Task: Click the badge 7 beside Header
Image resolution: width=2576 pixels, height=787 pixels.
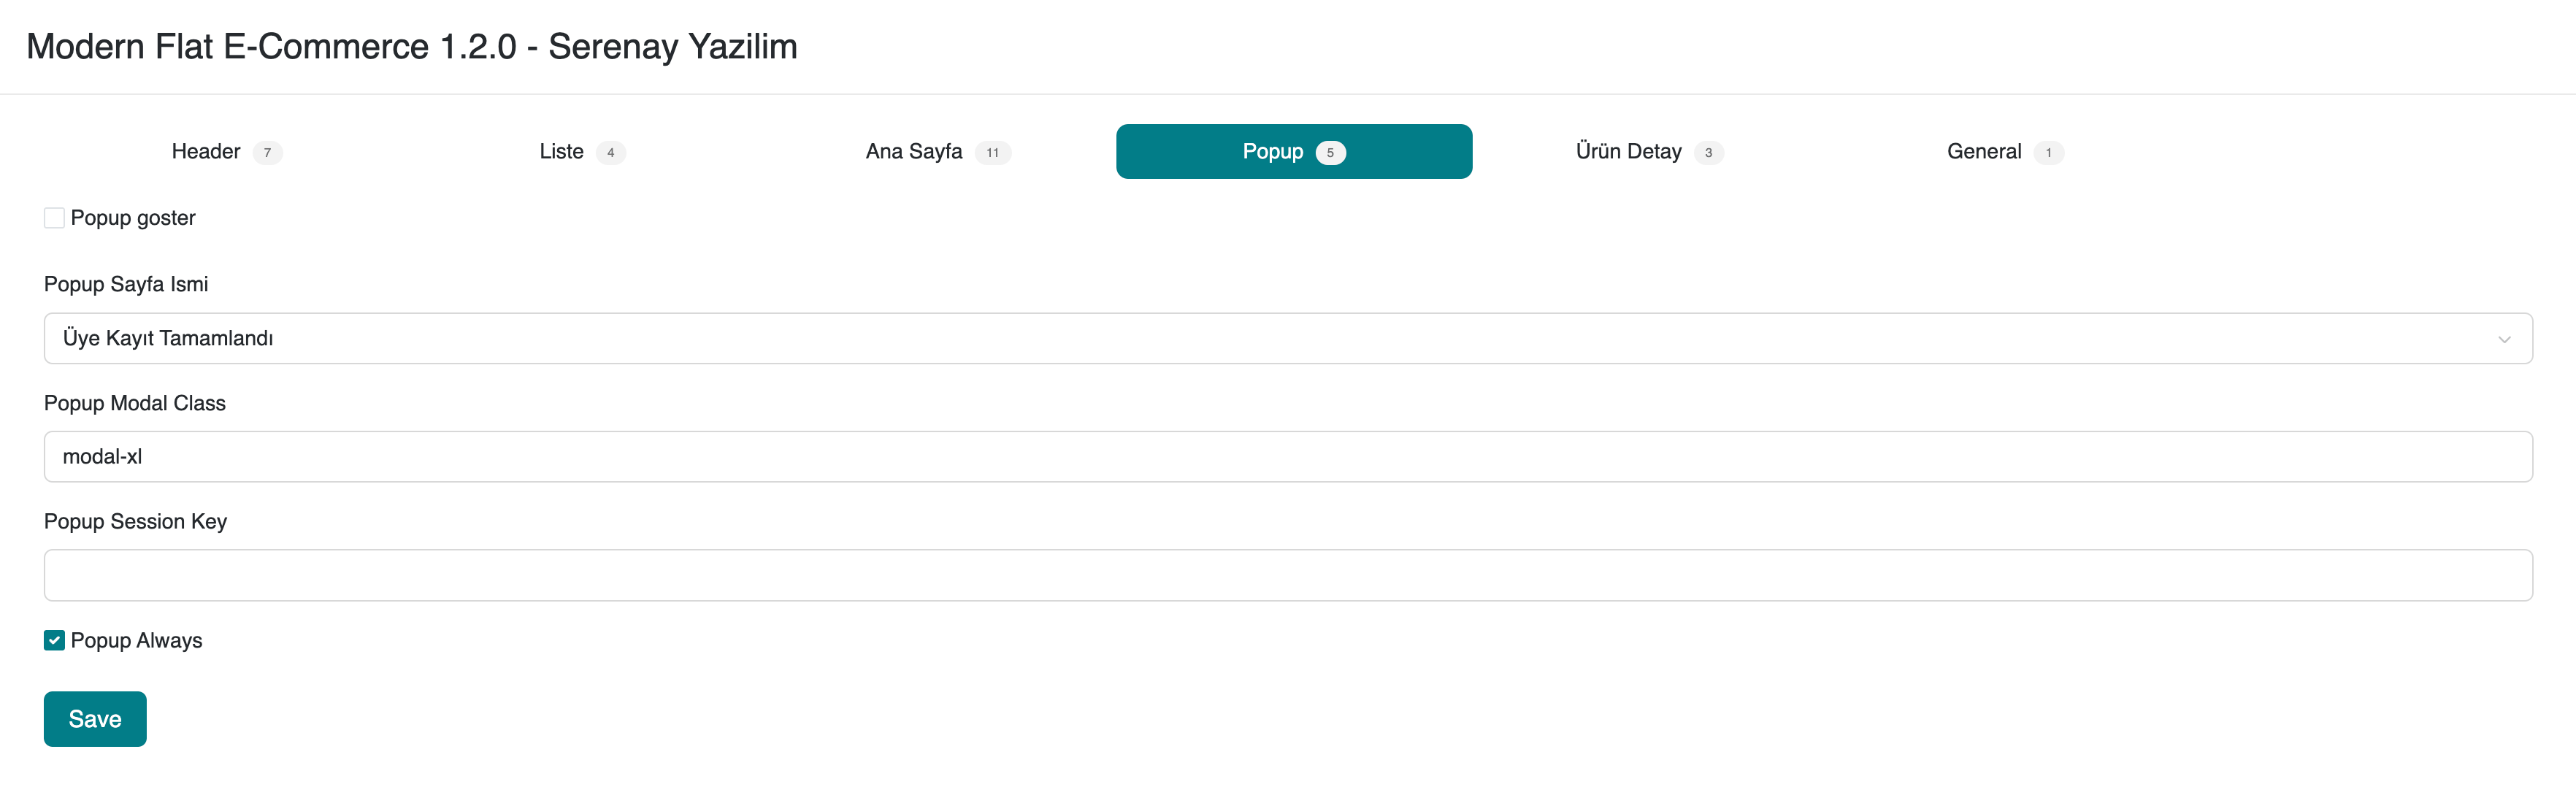Action: 267,153
